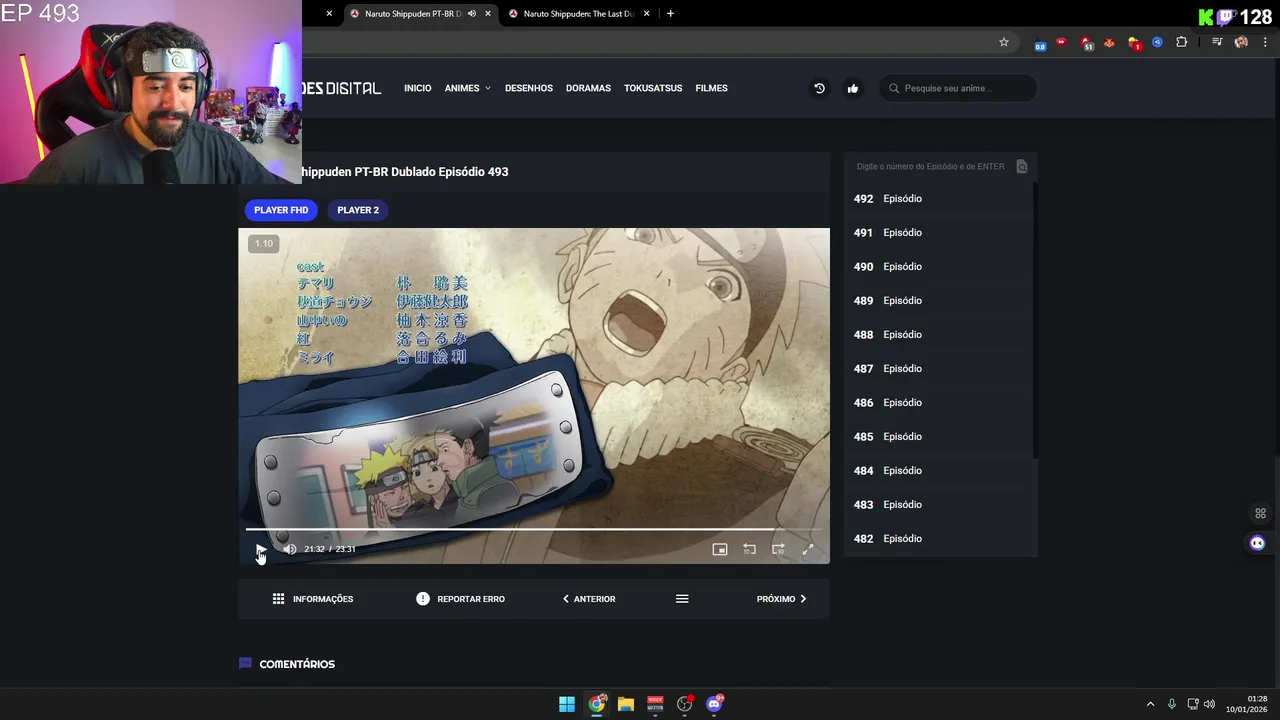Open File Explorer from taskbar
Screen dimensions: 1280x720
[x=626, y=704]
